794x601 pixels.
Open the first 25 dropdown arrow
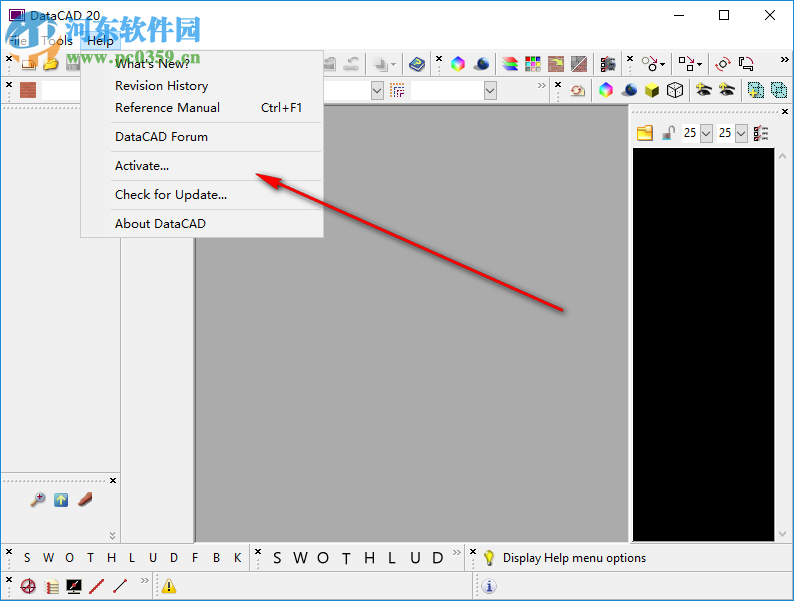pos(706,133)
